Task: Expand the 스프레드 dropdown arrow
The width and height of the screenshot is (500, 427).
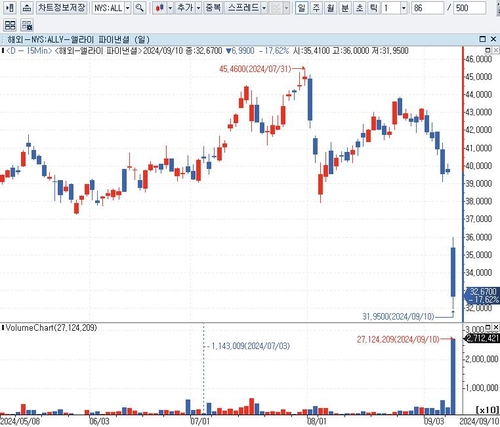Action: pyautogui.click(x=264, y=8)
